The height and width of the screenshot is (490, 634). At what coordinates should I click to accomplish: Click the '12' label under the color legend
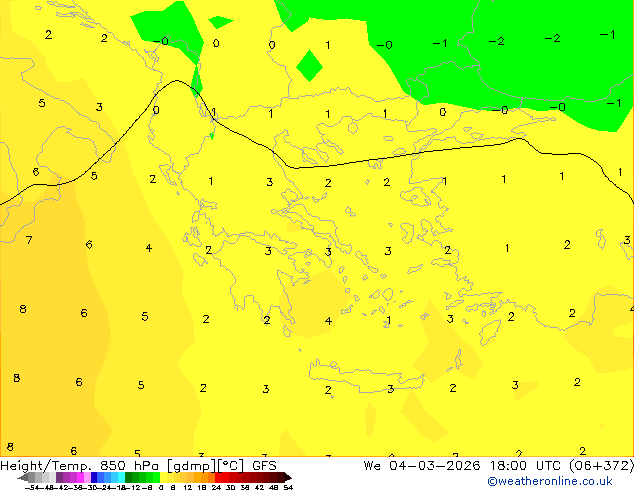(188, 487)
